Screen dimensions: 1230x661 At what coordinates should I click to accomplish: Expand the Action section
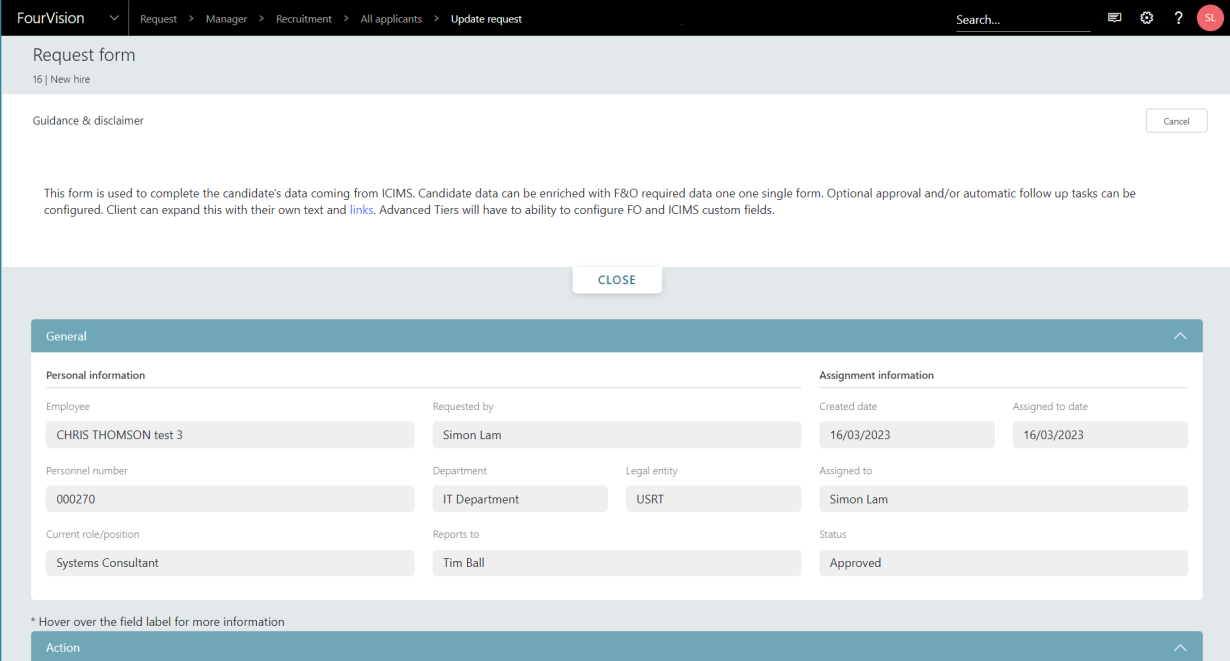point(1180,647)
